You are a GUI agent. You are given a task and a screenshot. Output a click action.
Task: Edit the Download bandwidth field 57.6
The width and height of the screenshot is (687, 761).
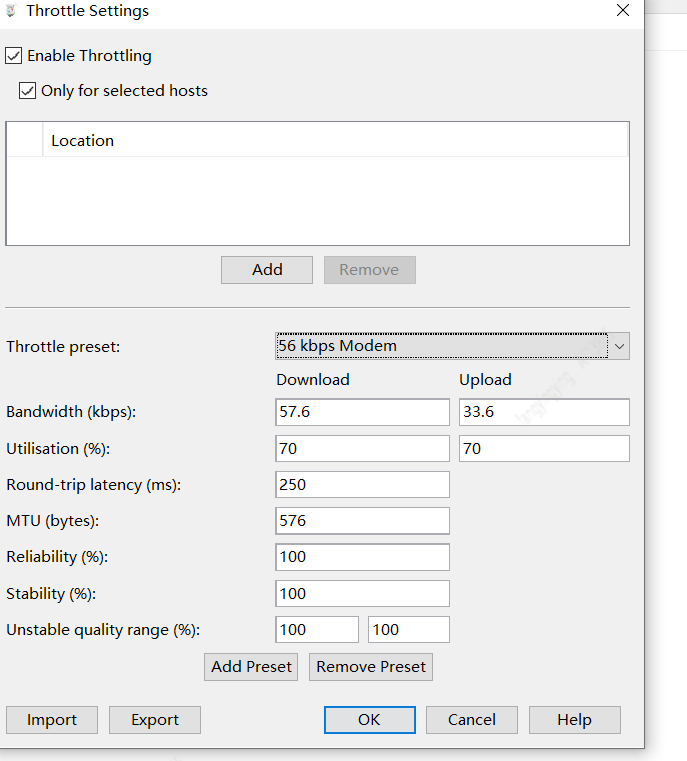coord(362,412)
